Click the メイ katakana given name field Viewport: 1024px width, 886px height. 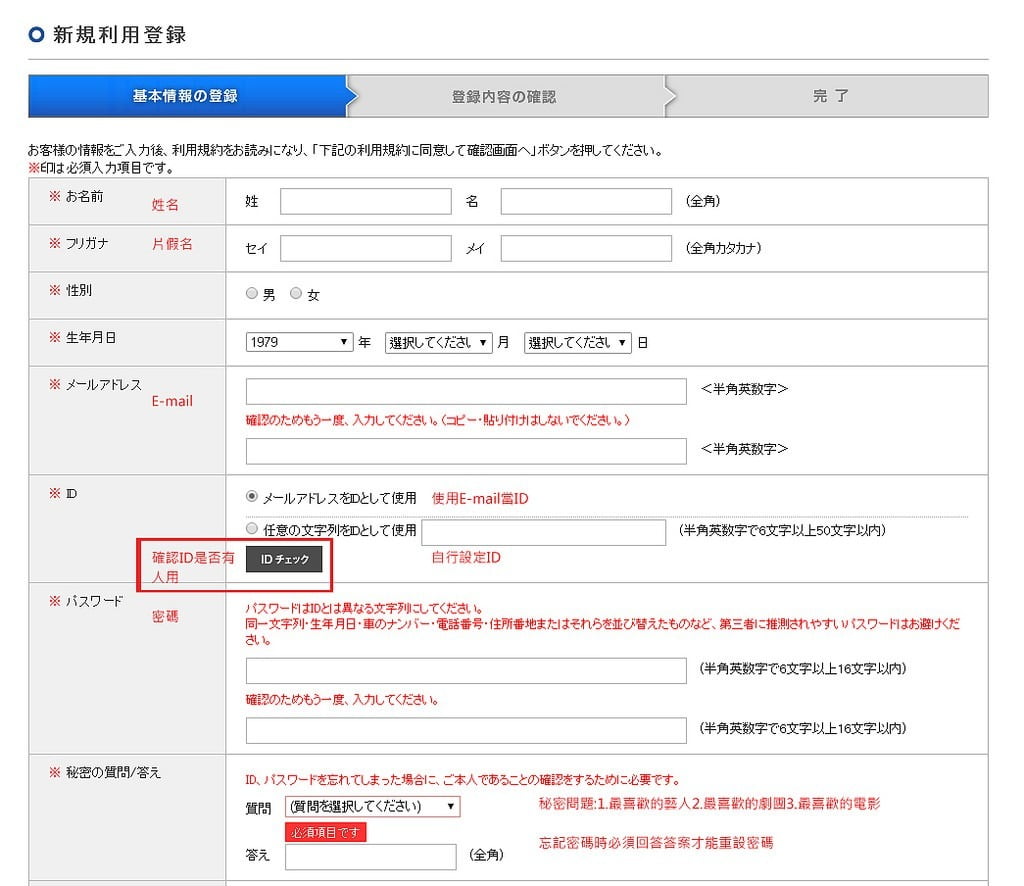pyautogui.click(x=585, y=247)
